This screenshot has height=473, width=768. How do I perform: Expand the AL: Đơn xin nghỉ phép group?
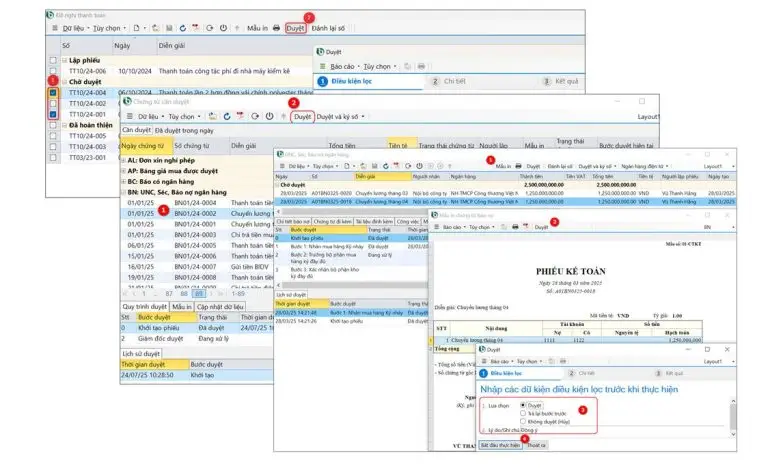click(125, 160)
